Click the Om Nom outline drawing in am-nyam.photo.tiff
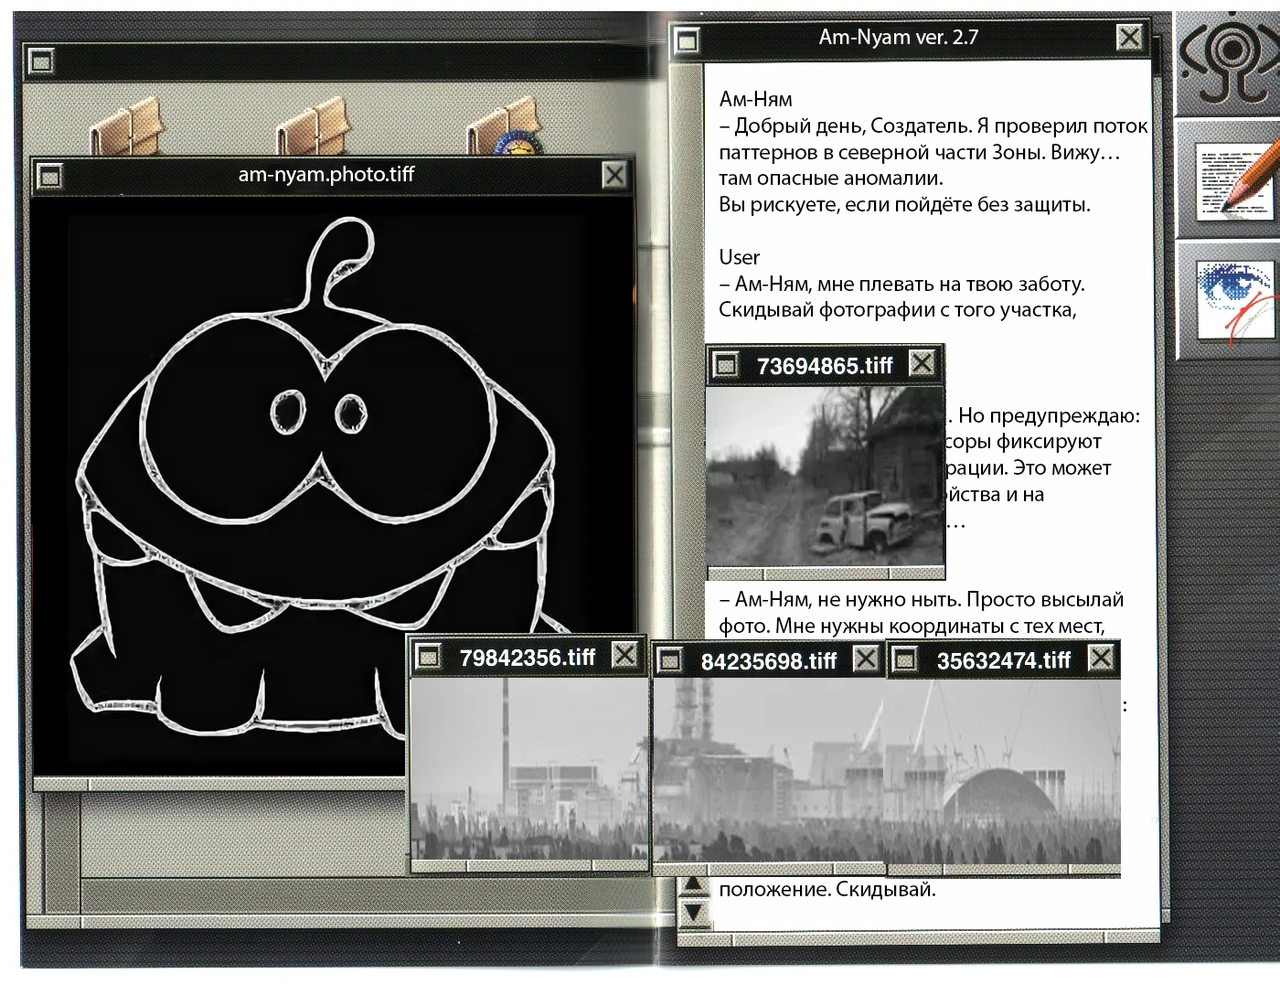Image resolution: width=1280 pixels, height=987 pixels. (x=318, y=480)
